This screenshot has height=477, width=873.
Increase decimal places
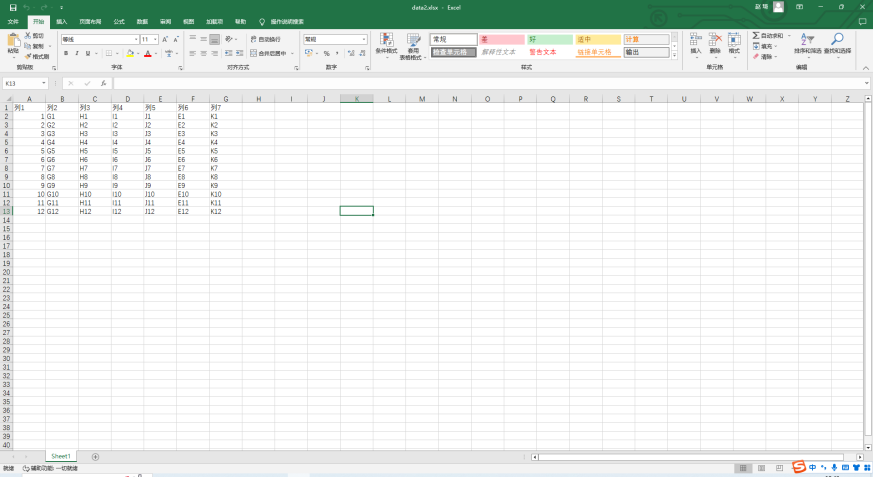(351, 53)
